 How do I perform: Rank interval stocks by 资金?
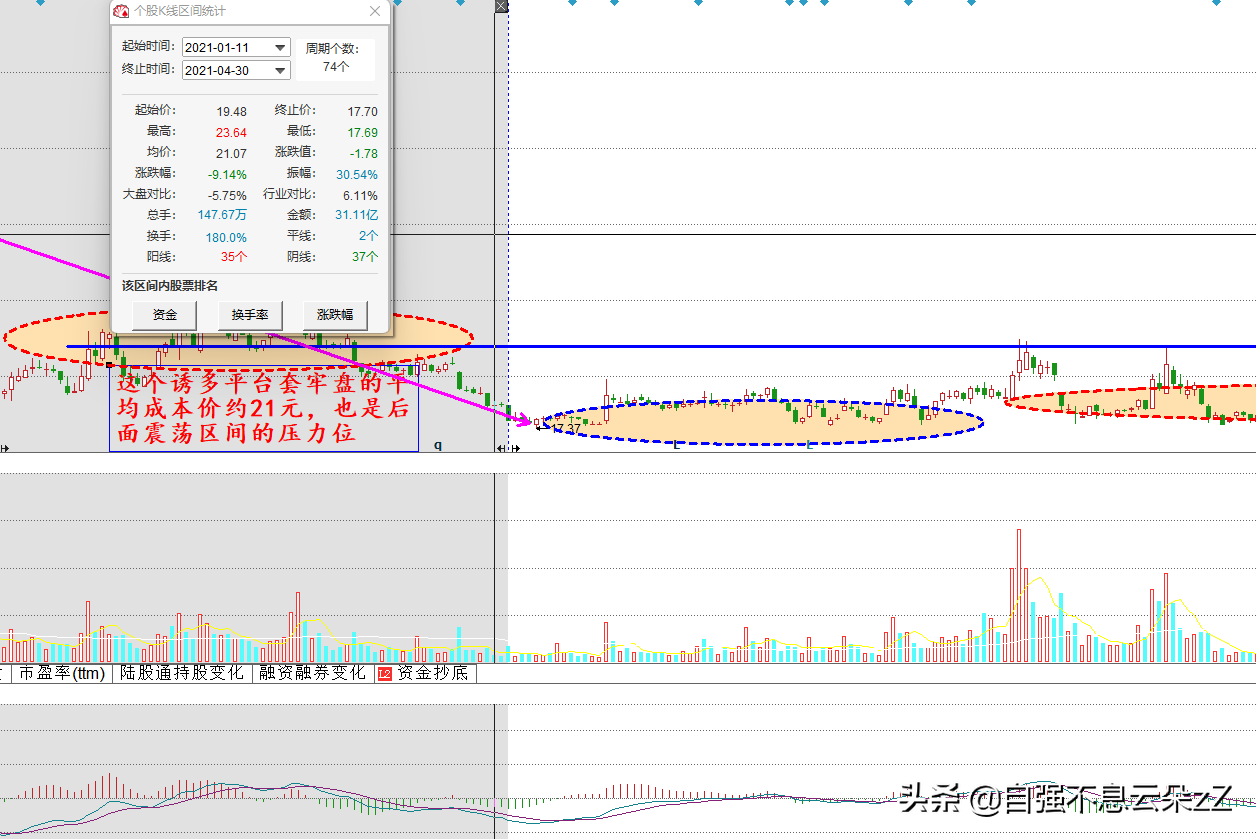tap(165, 315)
